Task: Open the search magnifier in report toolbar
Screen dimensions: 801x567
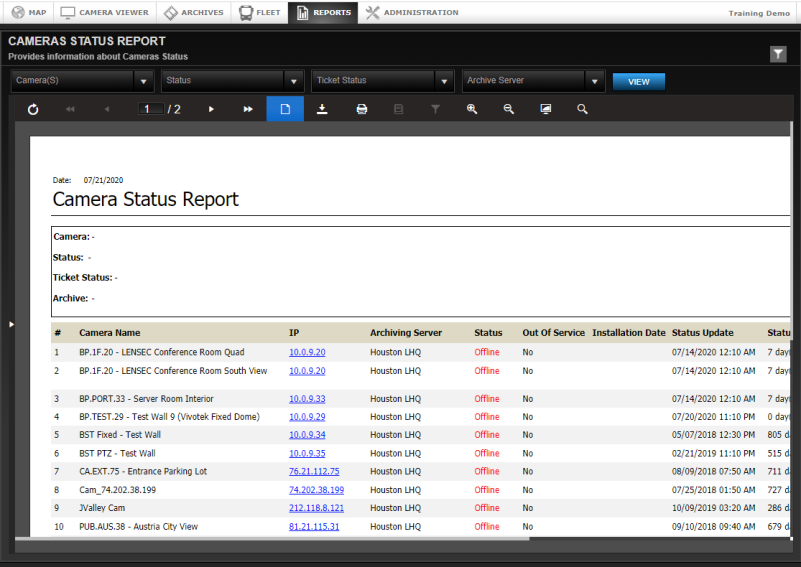Action: 582,109
